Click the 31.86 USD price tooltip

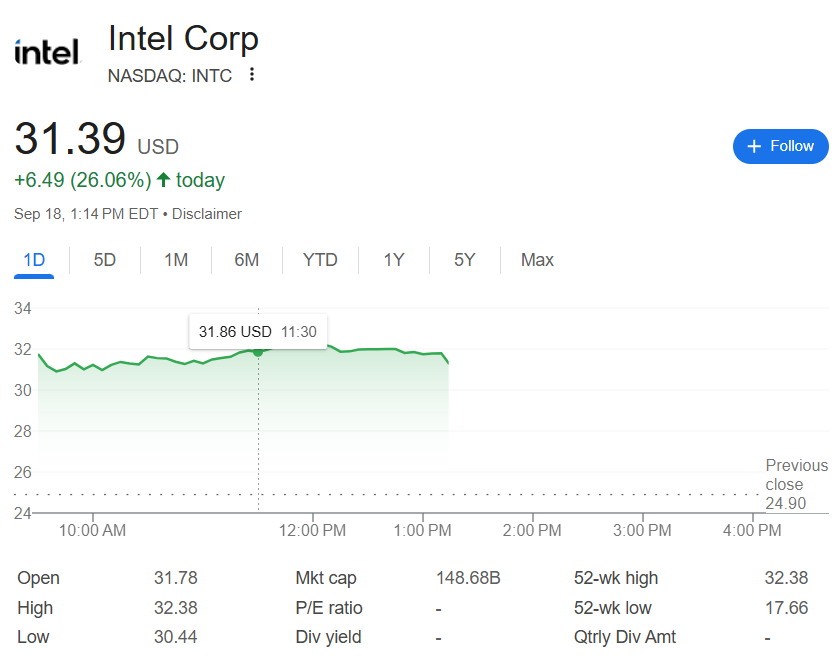click(x=258, y=331)
